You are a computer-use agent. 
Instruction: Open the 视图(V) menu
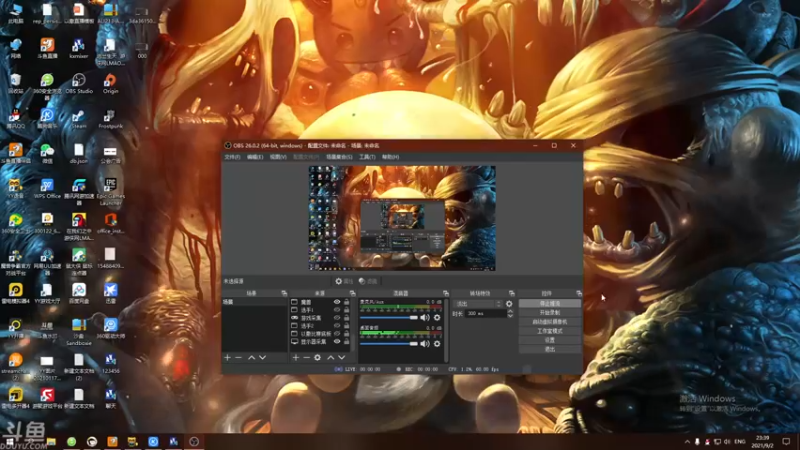coord(278,157)
